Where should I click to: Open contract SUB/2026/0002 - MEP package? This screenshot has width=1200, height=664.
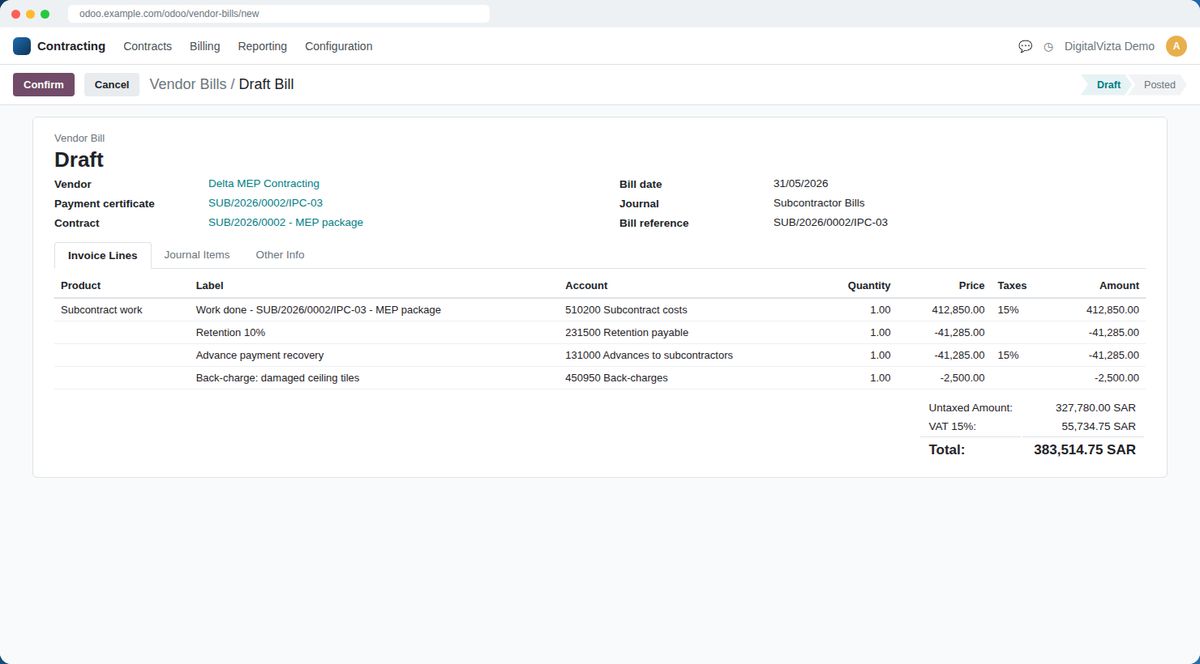(286, 223)
